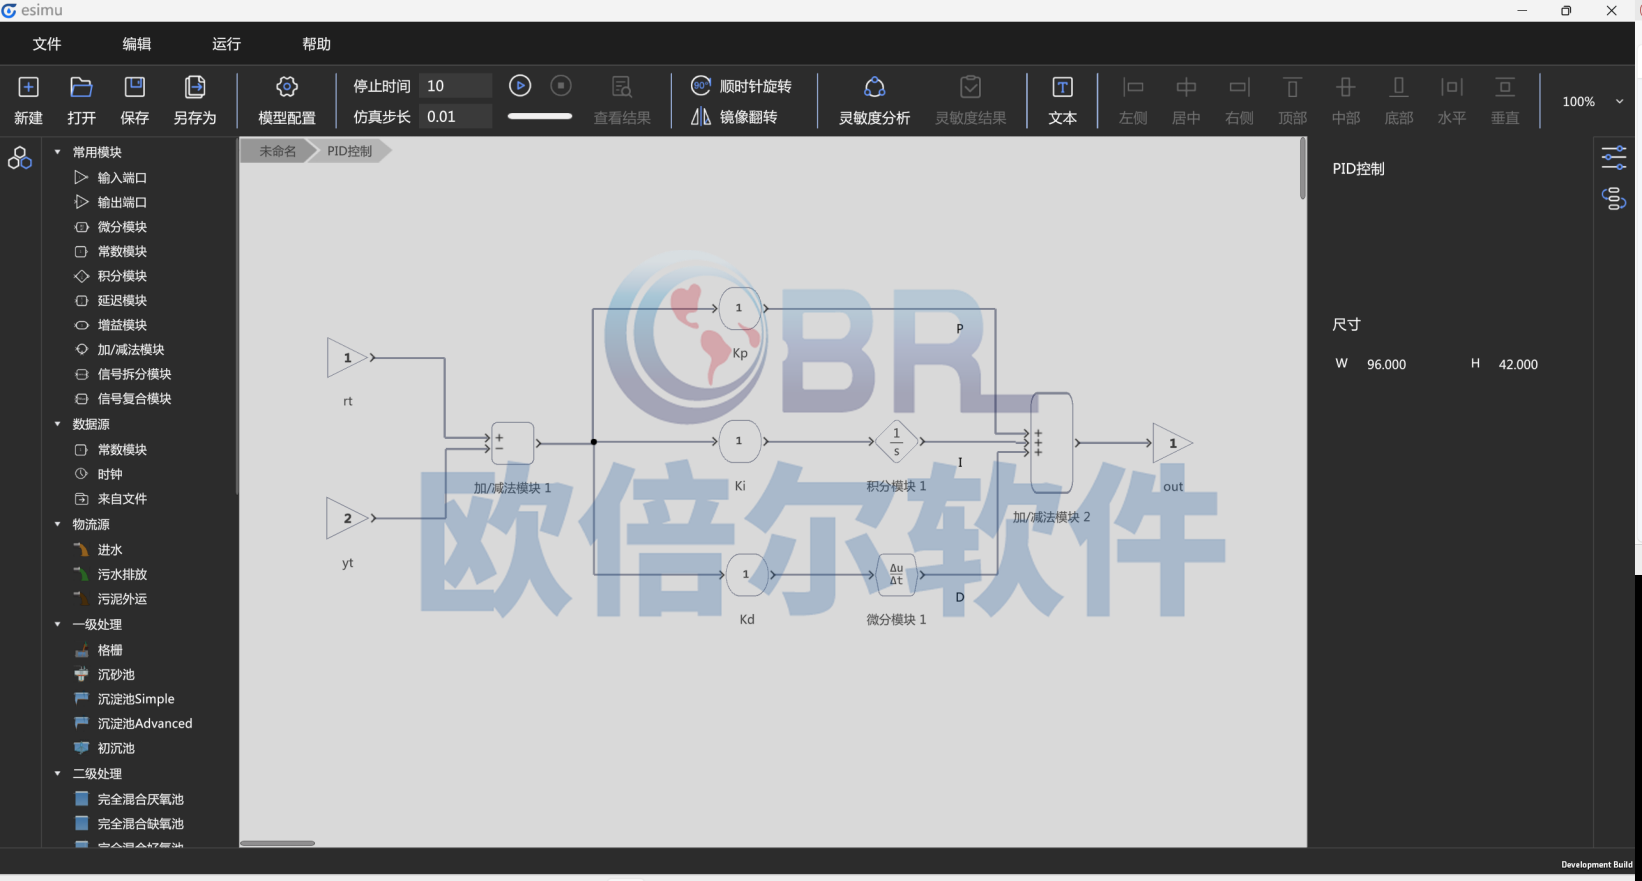Select 沉淀池Advanced in the tree
The height and width of the screenshot is (881, 1642).
click(145, 723)
